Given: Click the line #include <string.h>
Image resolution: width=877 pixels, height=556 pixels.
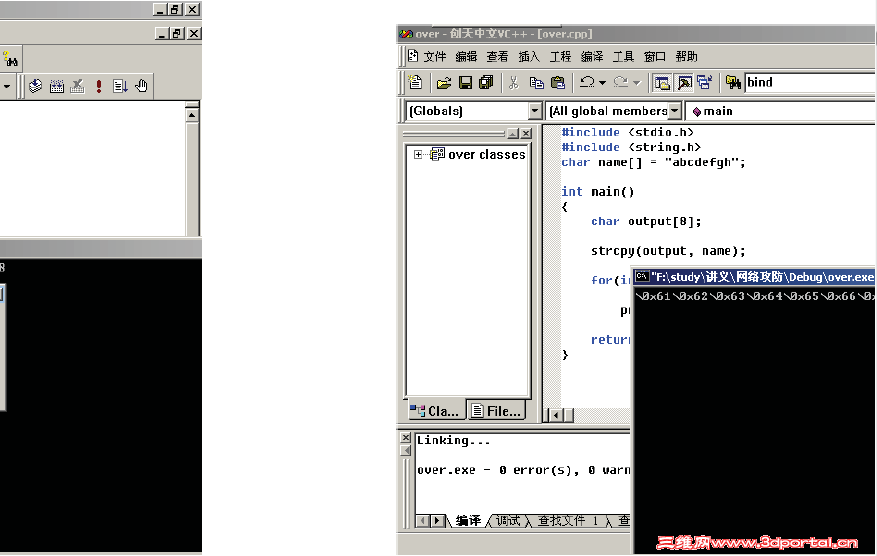Looking at the screenshot, I should click(x=631, y=147).
